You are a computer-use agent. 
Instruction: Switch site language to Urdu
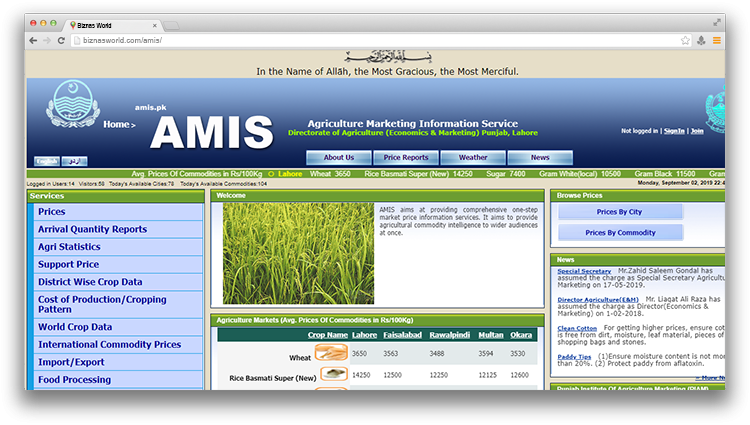tap(74, 161)
